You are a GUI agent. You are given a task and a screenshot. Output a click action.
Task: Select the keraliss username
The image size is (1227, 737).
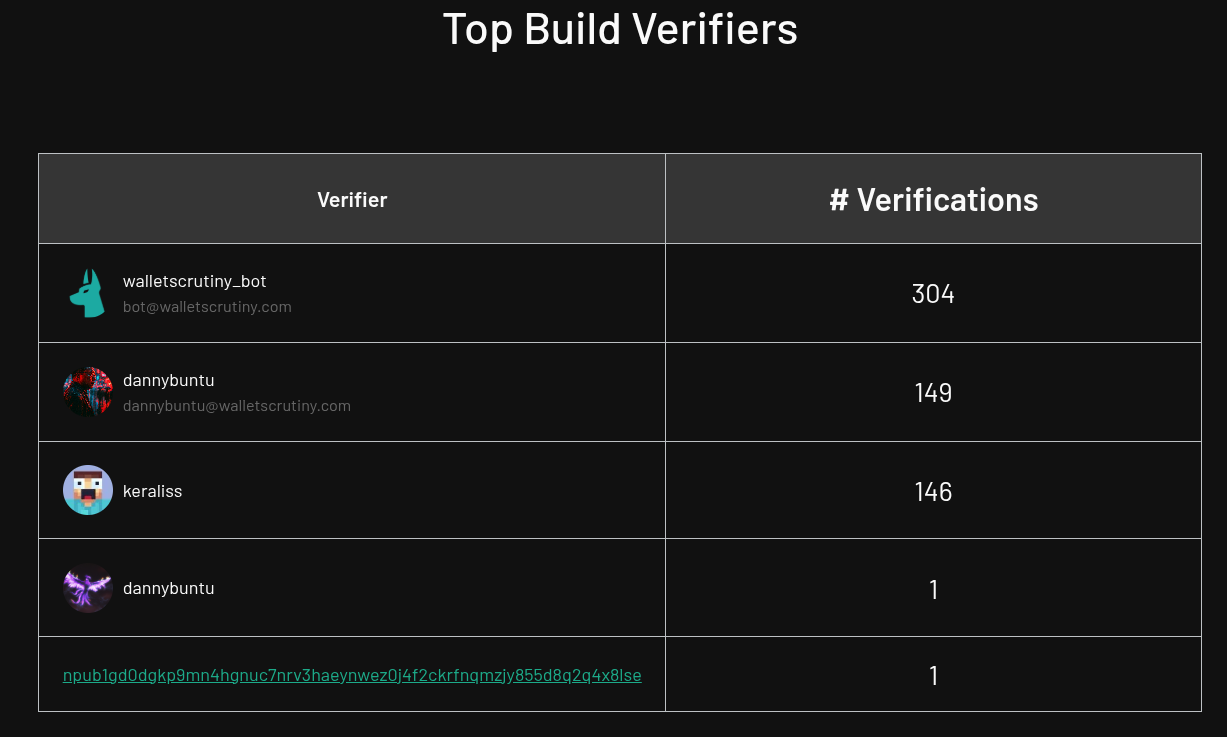tap(153, 491)
